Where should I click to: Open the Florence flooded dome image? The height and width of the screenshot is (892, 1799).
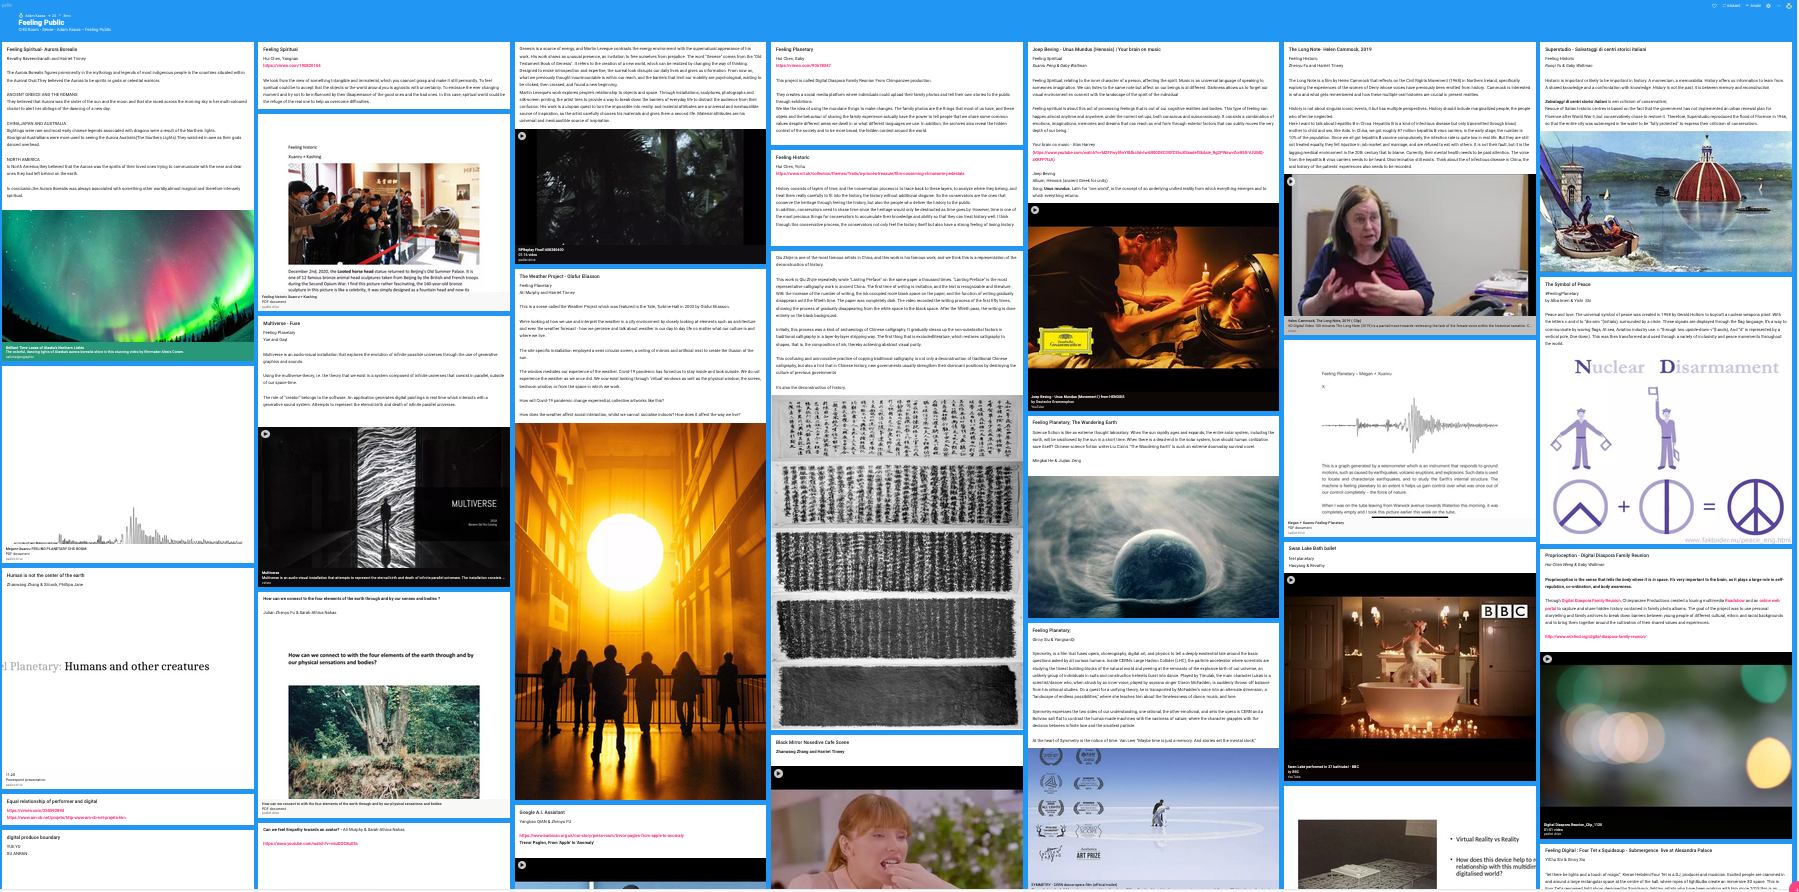[1665, 205]
